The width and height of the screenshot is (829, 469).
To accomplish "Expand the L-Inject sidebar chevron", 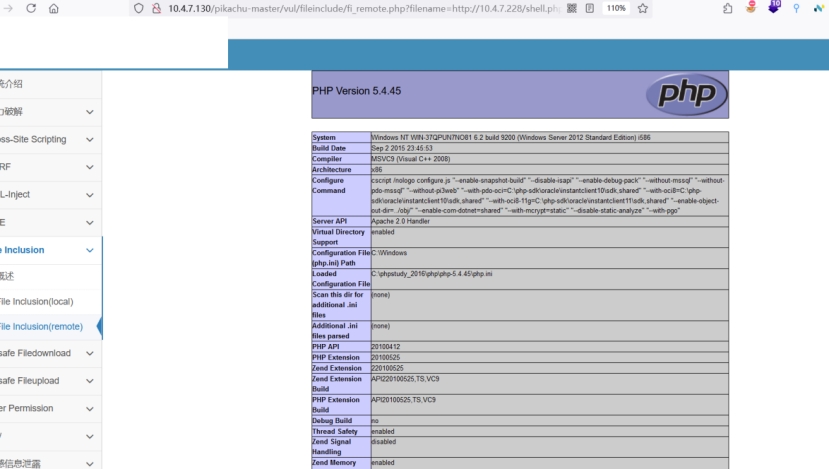I will click(90, 195).
